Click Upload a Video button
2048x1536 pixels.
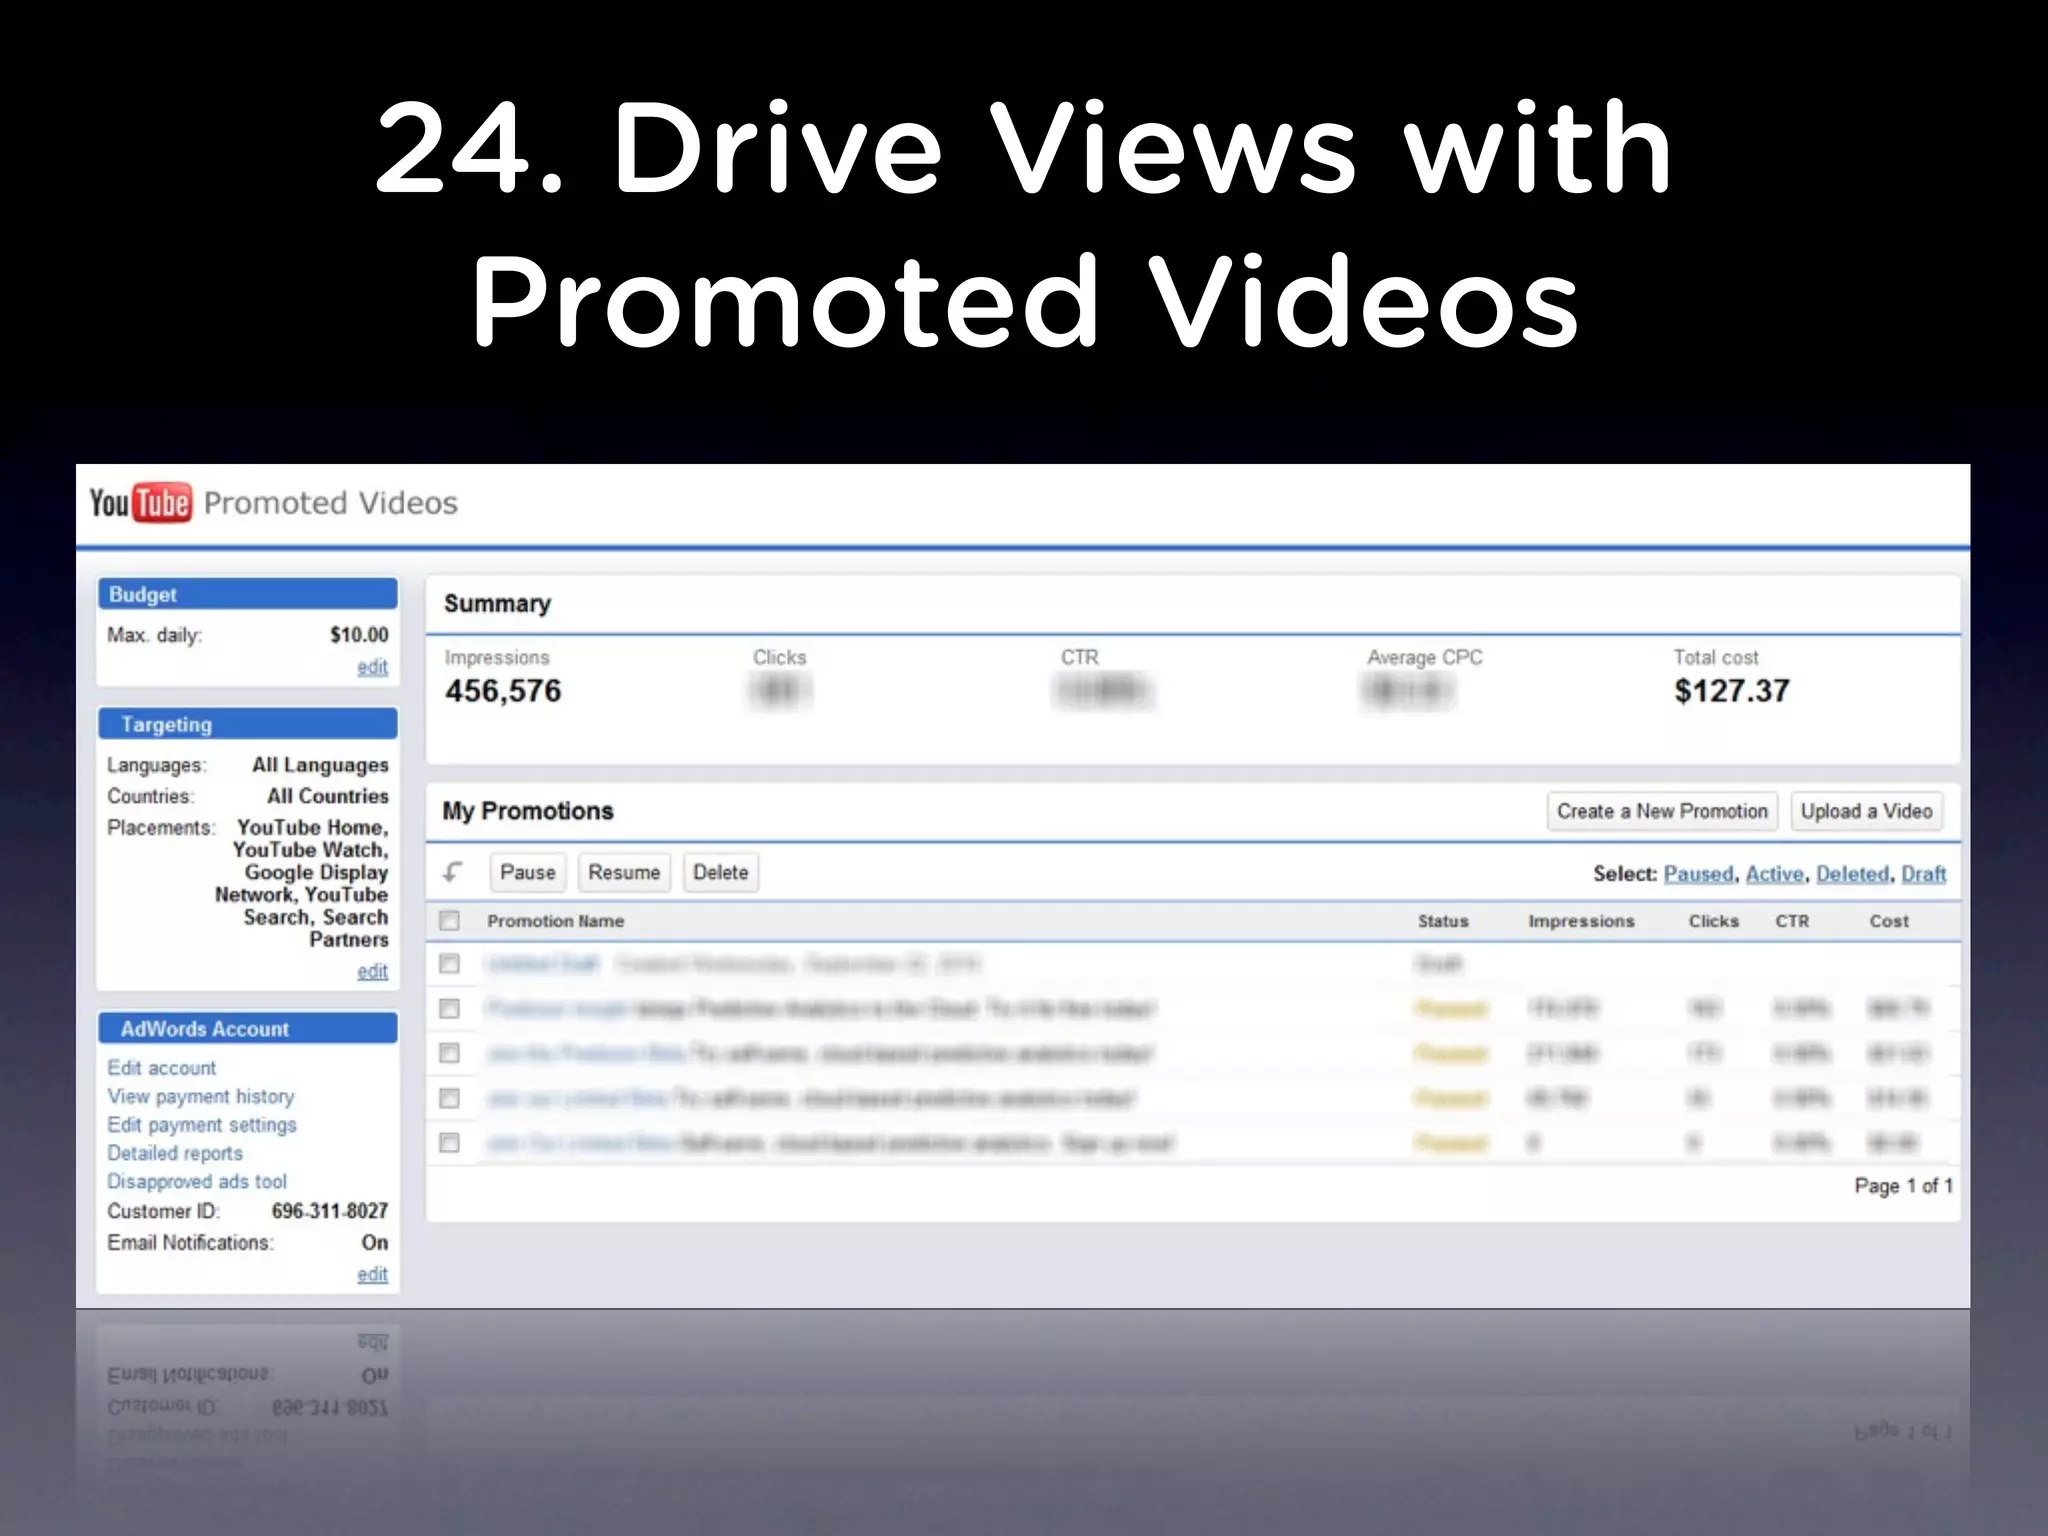tap(1866, 811)
